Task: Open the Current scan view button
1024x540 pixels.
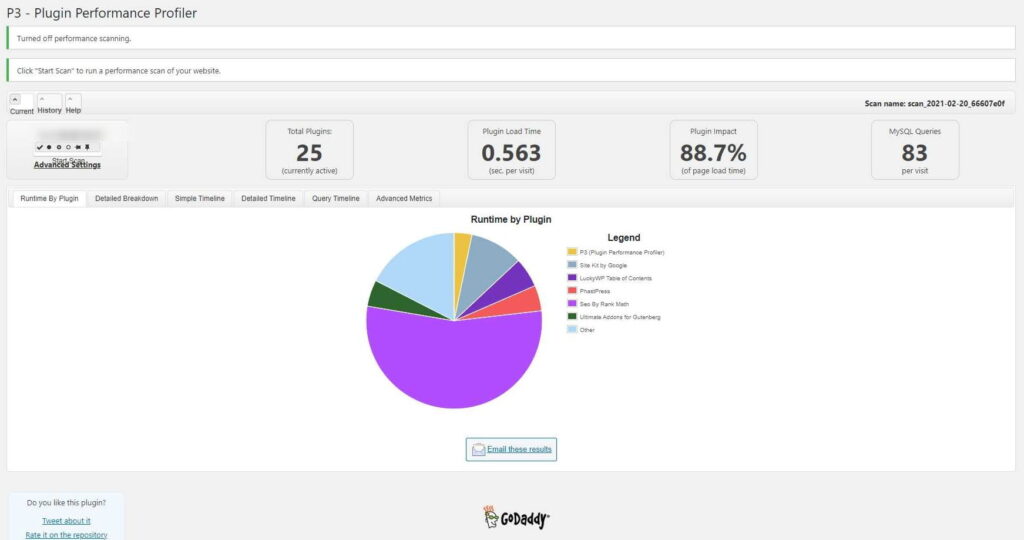Action: coord(21,104)
